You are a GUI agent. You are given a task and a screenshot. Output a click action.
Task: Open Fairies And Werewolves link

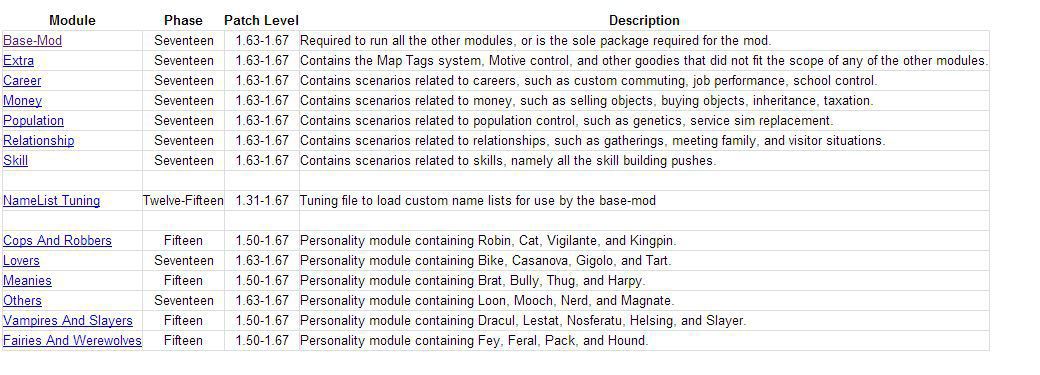pos(72,340)
